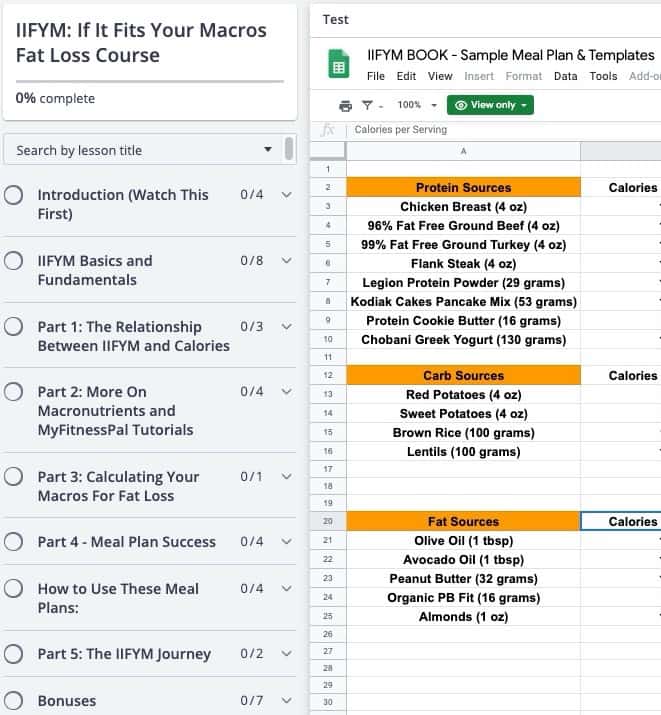Select the Peanut Butter (32 grams) cell
Viewport: 661px width, 715px height.
[464, 579]
